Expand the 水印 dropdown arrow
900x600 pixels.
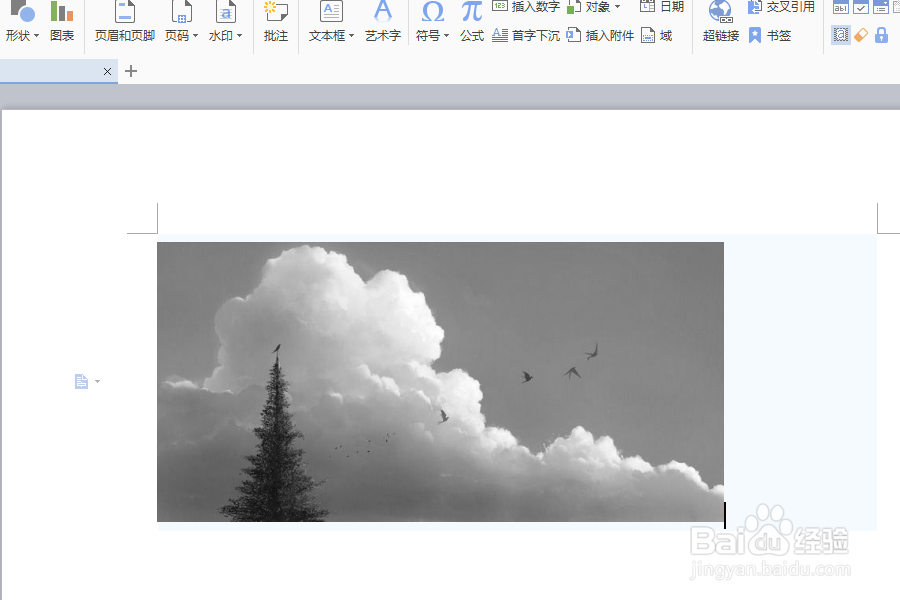click(x=239, y=36)
